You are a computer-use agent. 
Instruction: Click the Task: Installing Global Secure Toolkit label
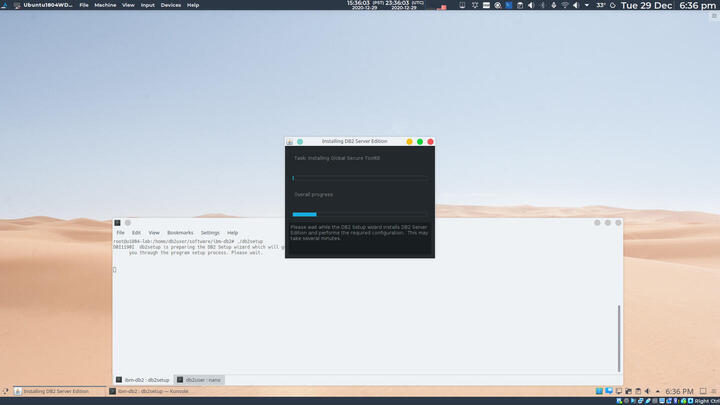pyautogui.click(x=337, y=158)
